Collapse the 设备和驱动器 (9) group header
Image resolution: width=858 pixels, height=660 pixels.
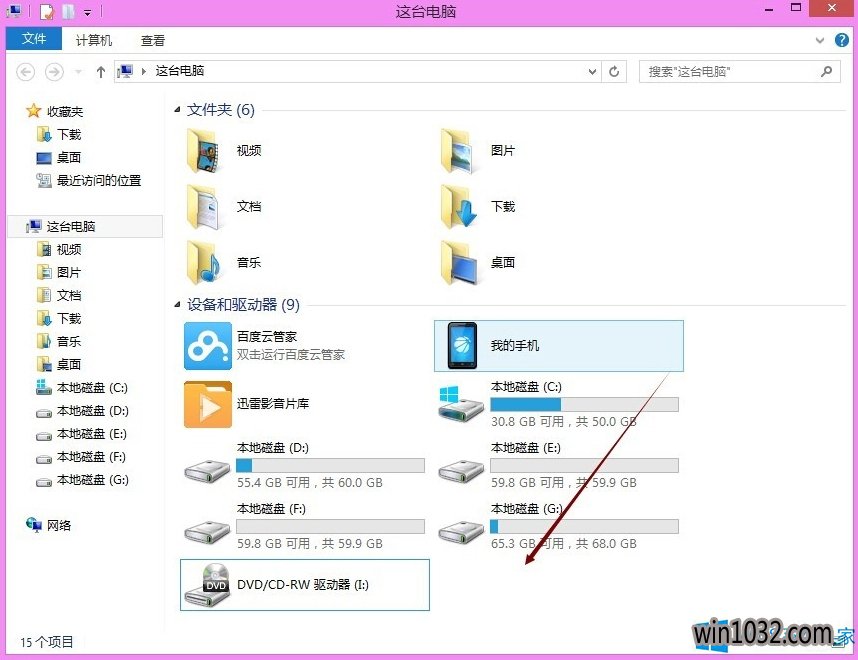pyautogui.click(x=242, y=305)
